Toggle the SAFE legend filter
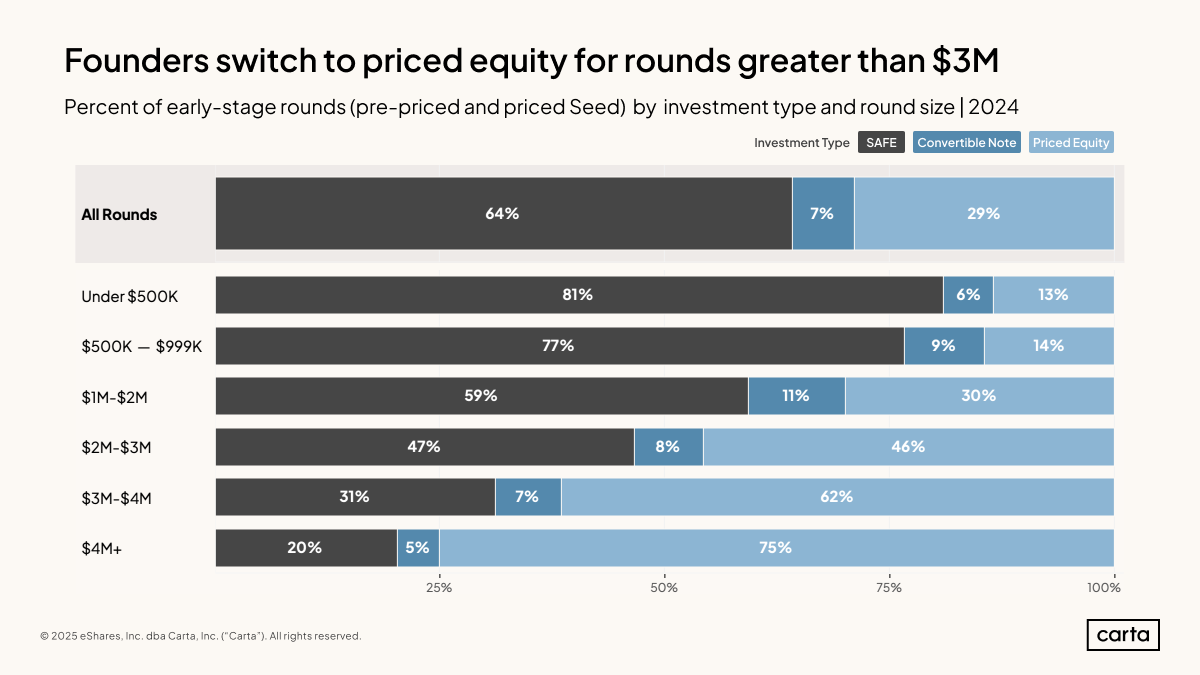Screen dimensions: 1200x675 tap(881, 143)
